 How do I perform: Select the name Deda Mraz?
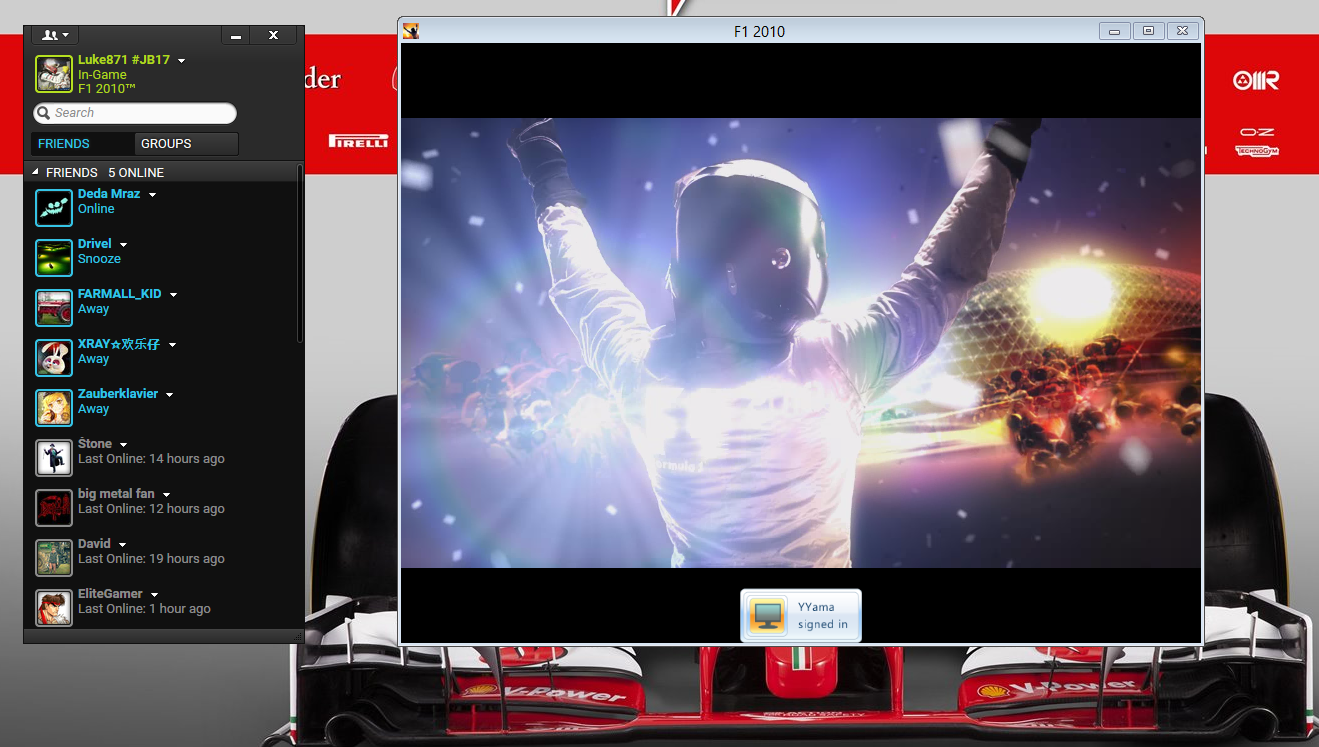click(x=109, y=194)
